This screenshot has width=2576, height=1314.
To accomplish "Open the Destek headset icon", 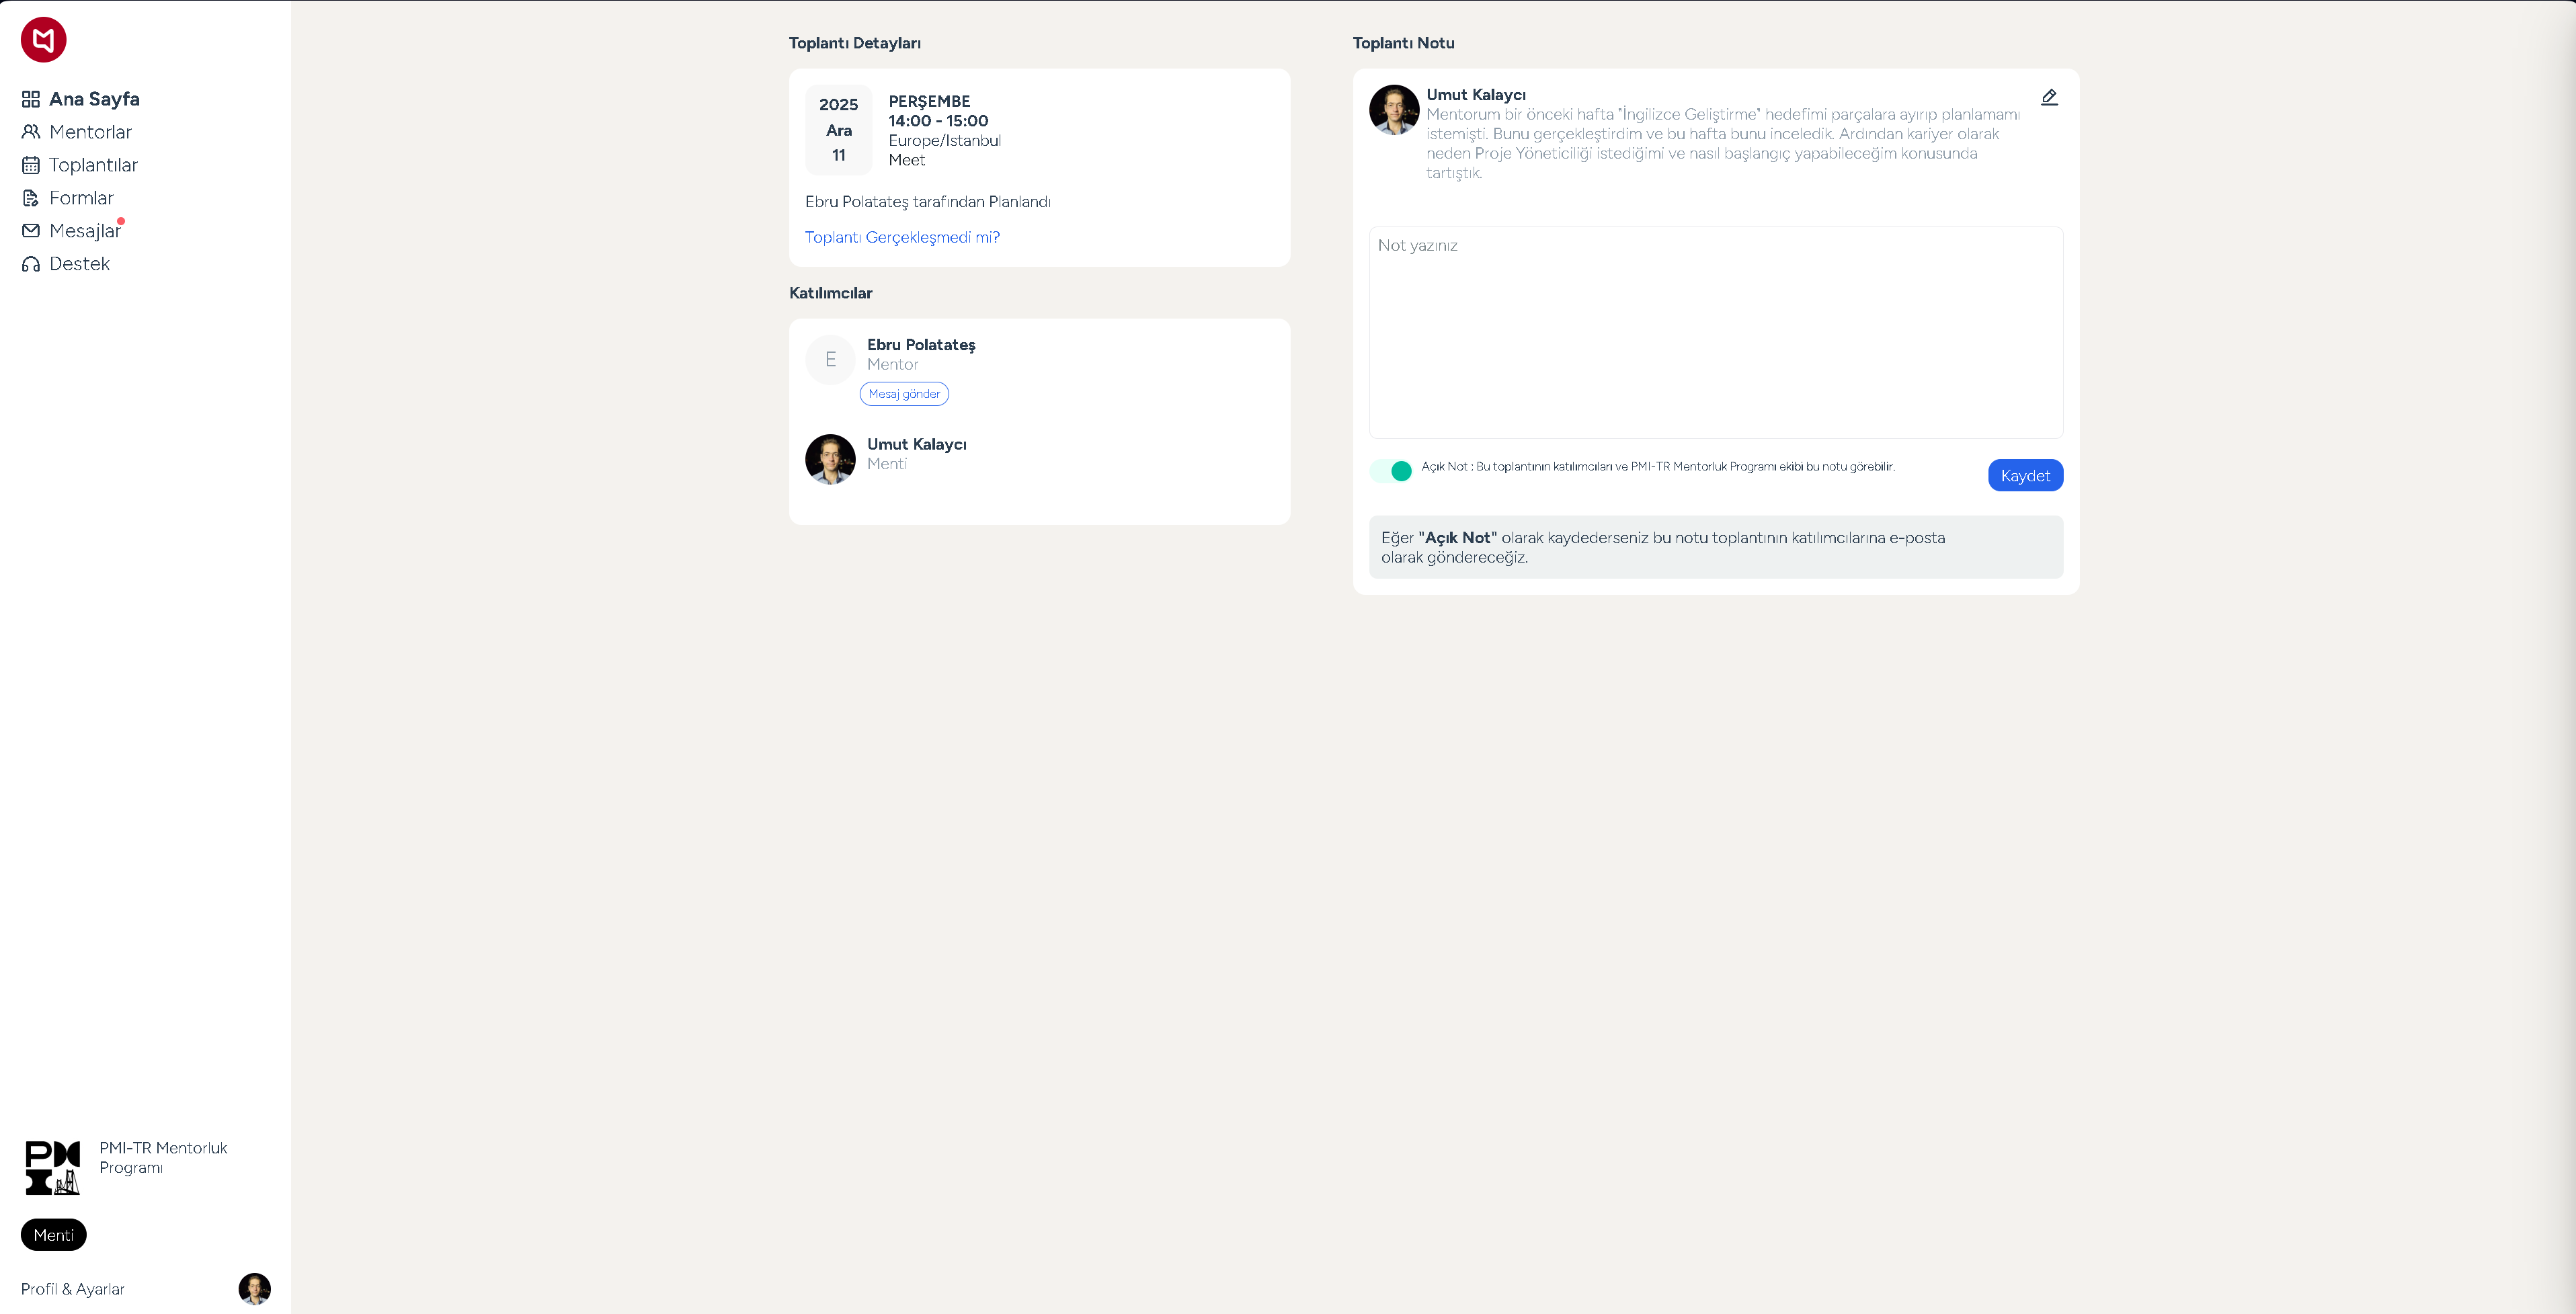I will pos(31,264).
